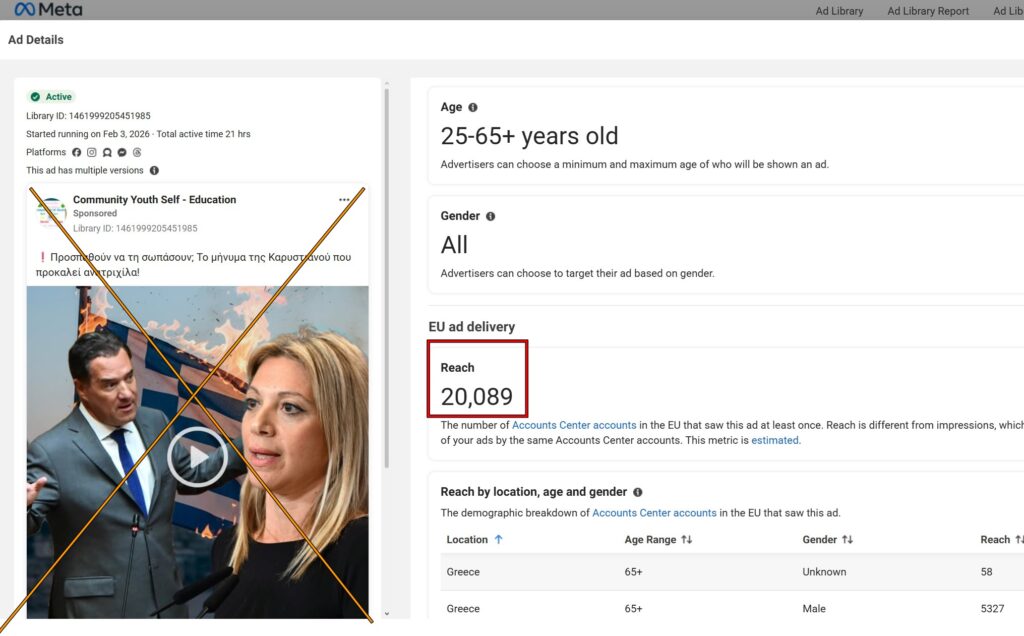1024x636 pixels.
Task: Click the Facebook platform icon
Action: click(x=76, y=153)
